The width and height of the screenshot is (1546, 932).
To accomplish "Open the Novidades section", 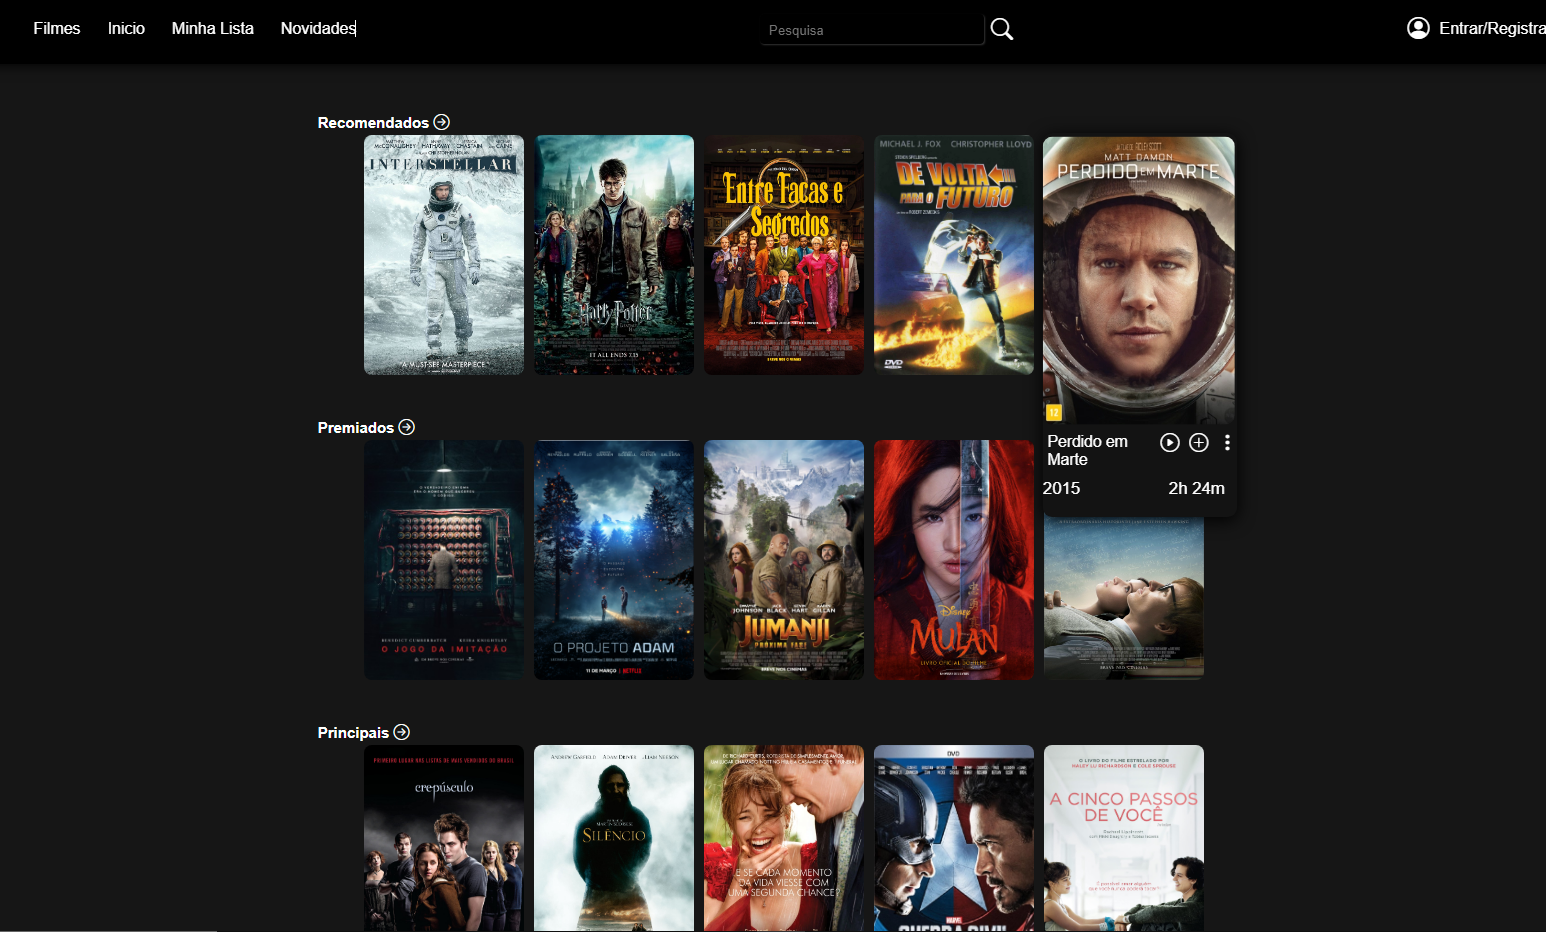I will click(x=317, y=28).
